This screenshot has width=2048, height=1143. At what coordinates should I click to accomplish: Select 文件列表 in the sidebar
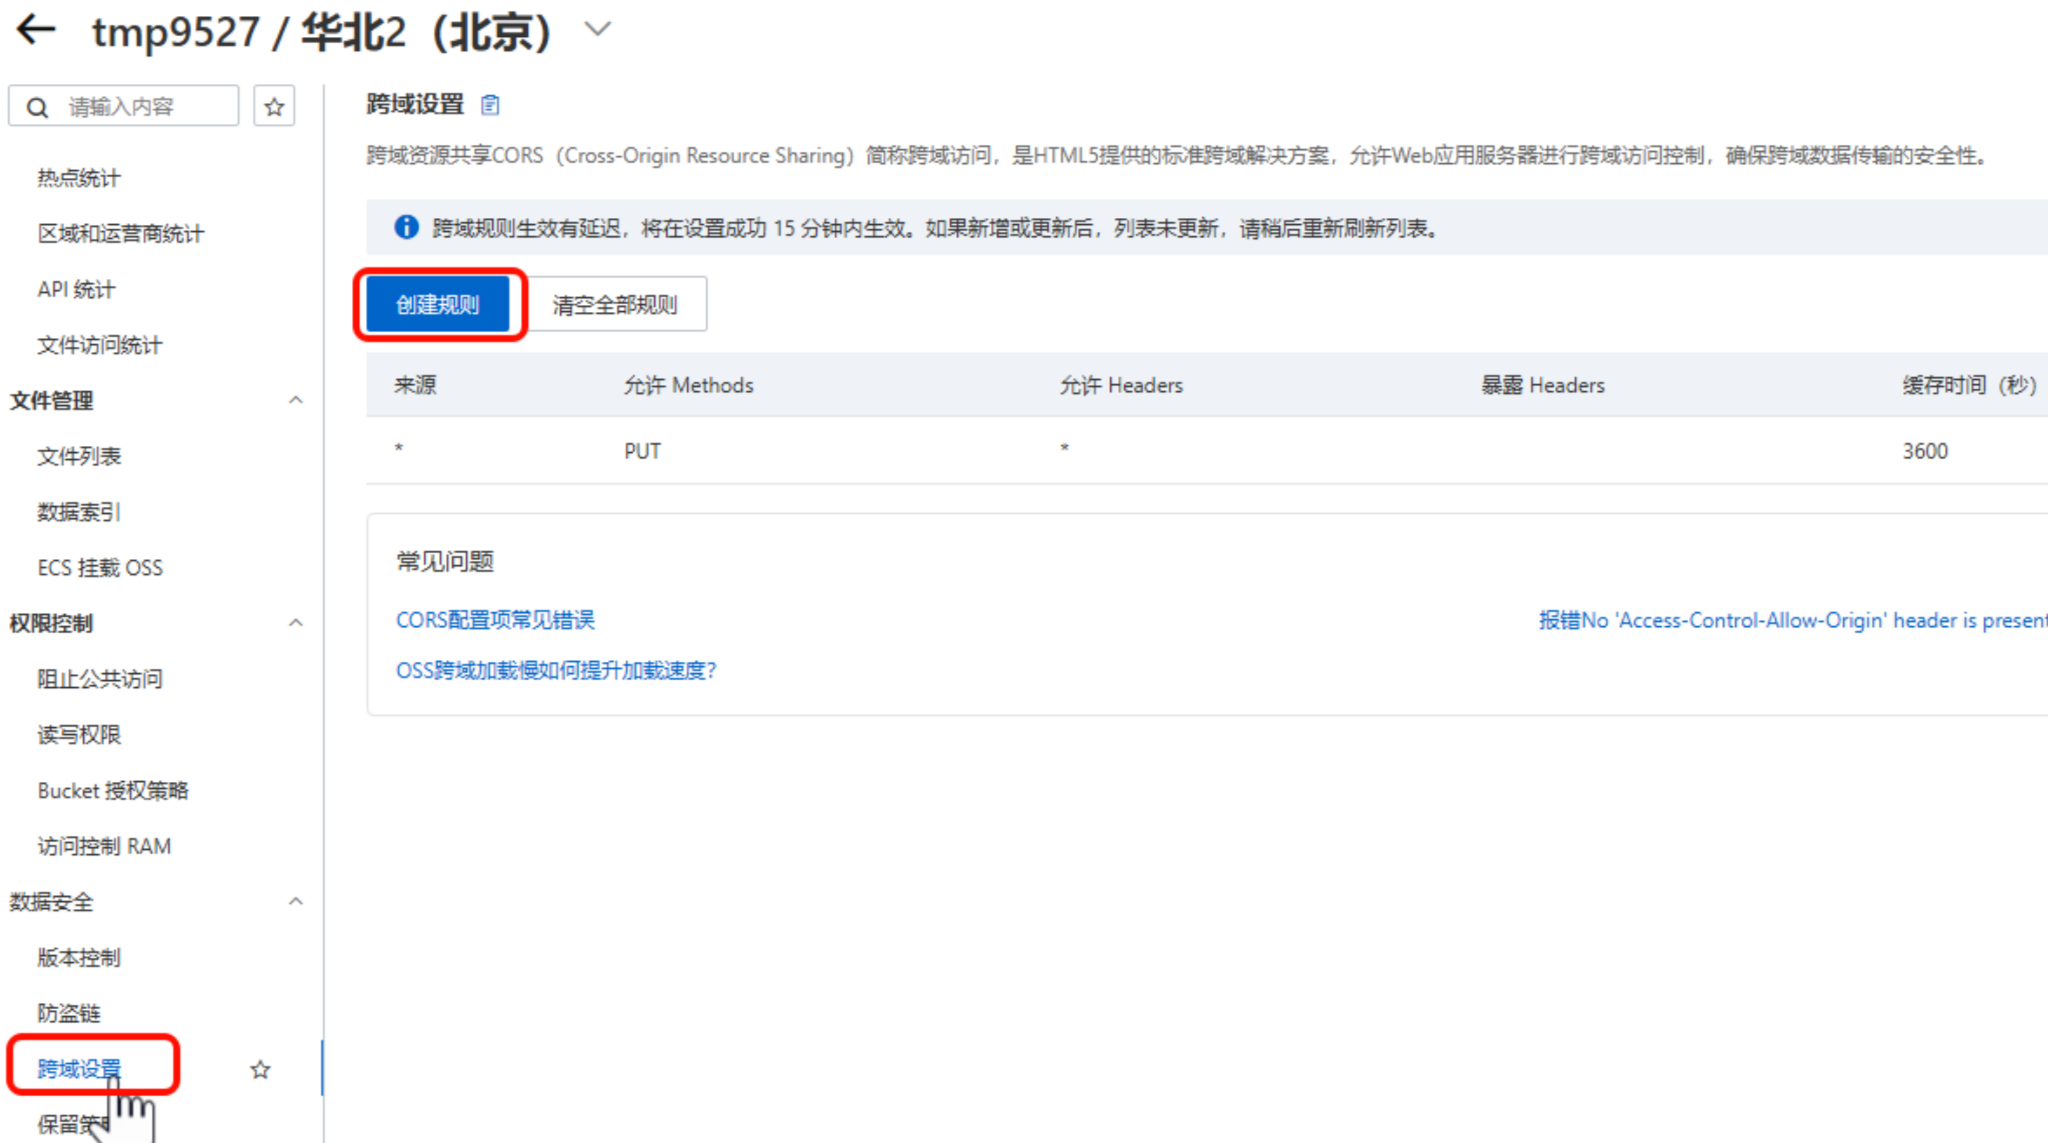coord(79,456)
